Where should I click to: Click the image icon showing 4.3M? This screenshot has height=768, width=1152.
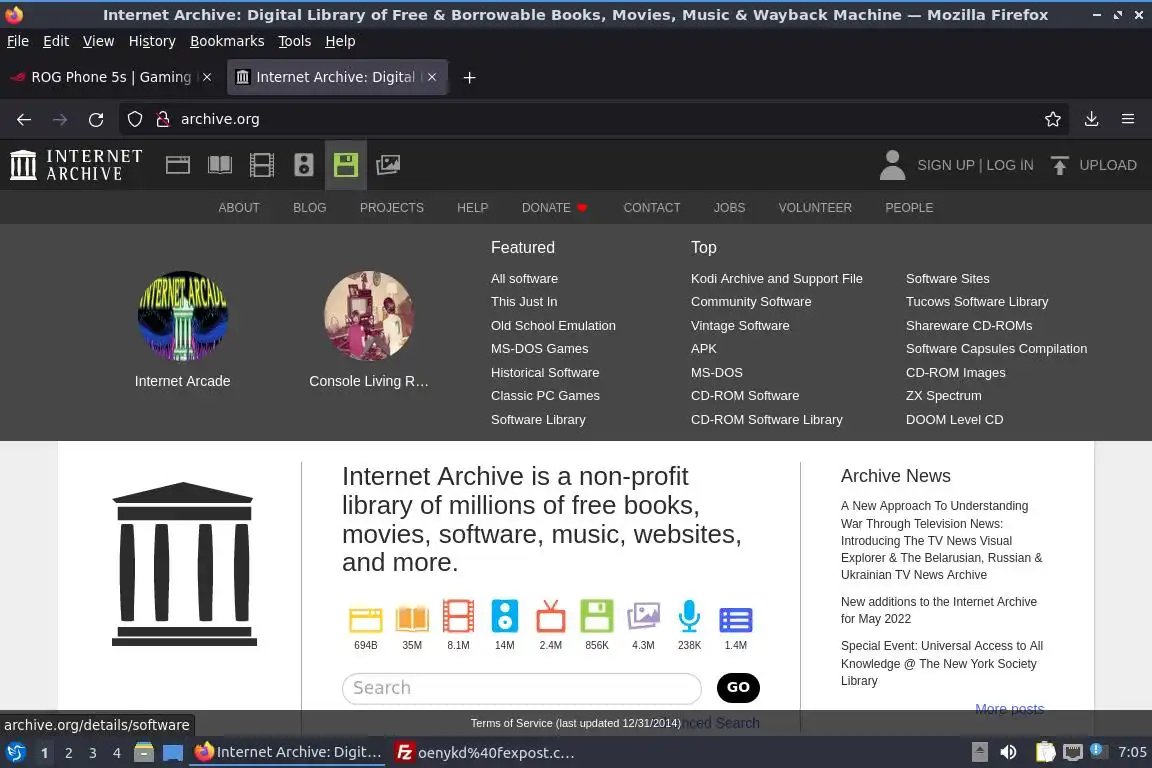(644, 616)
